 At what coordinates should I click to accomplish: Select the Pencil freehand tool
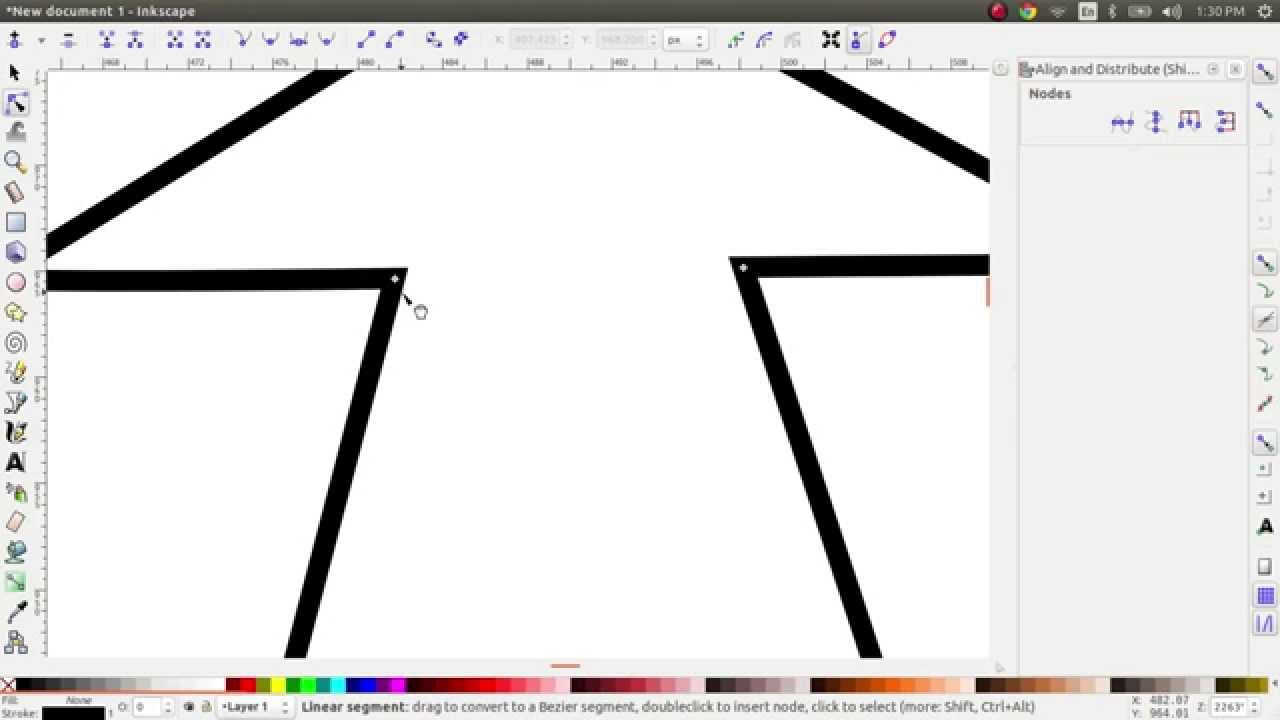(15, 372)
